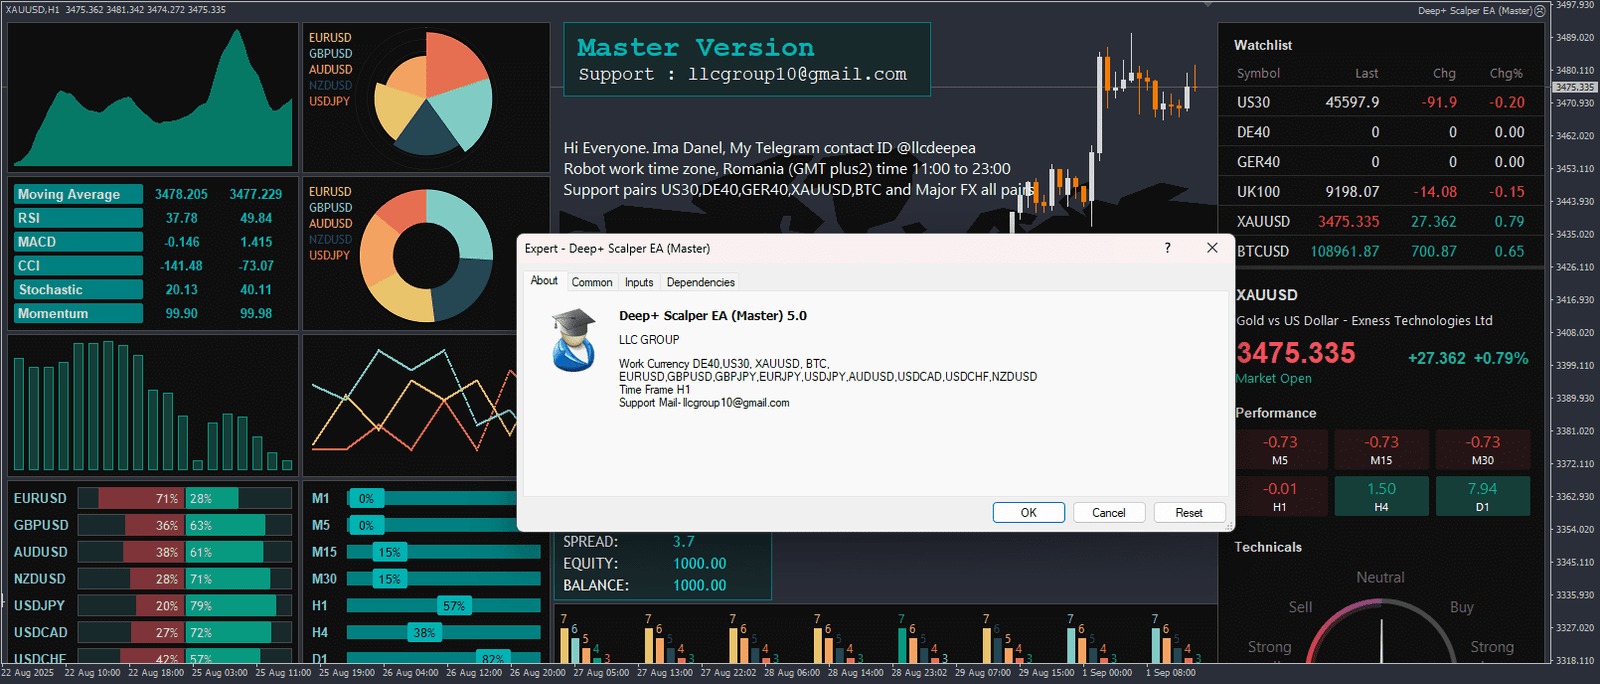Click the Master Version support banner
The width and height of the screenshot is (1600, 684).
click(x=747, y=60)
